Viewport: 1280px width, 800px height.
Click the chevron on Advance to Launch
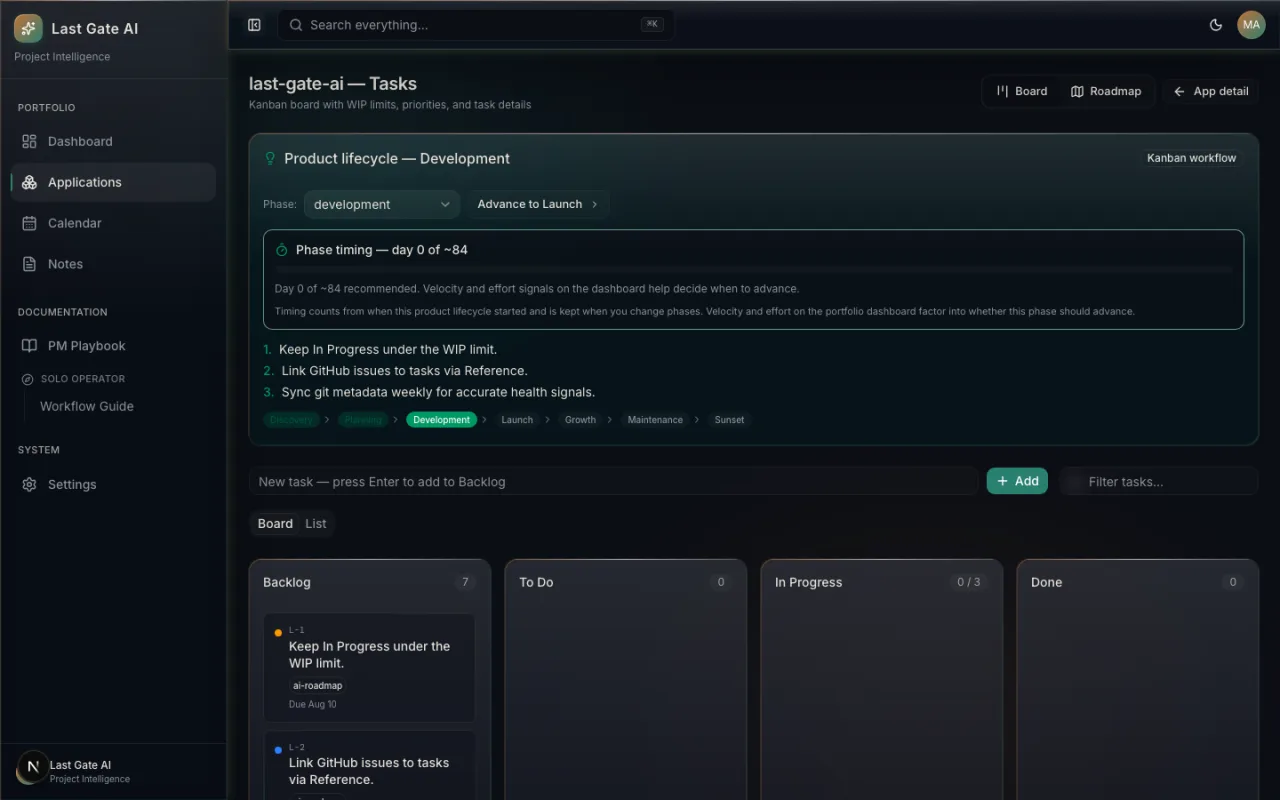(x=595, y=204)
